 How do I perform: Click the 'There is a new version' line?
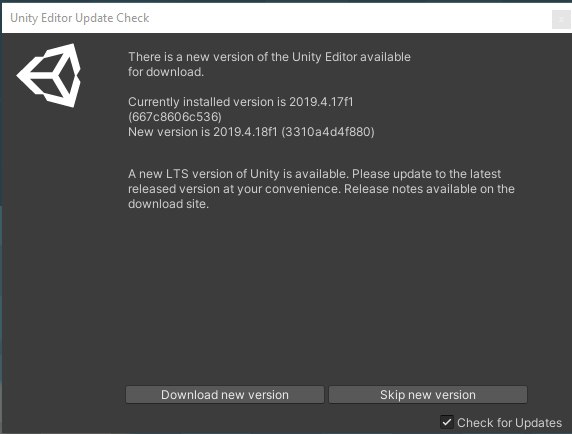pos(269,57)
